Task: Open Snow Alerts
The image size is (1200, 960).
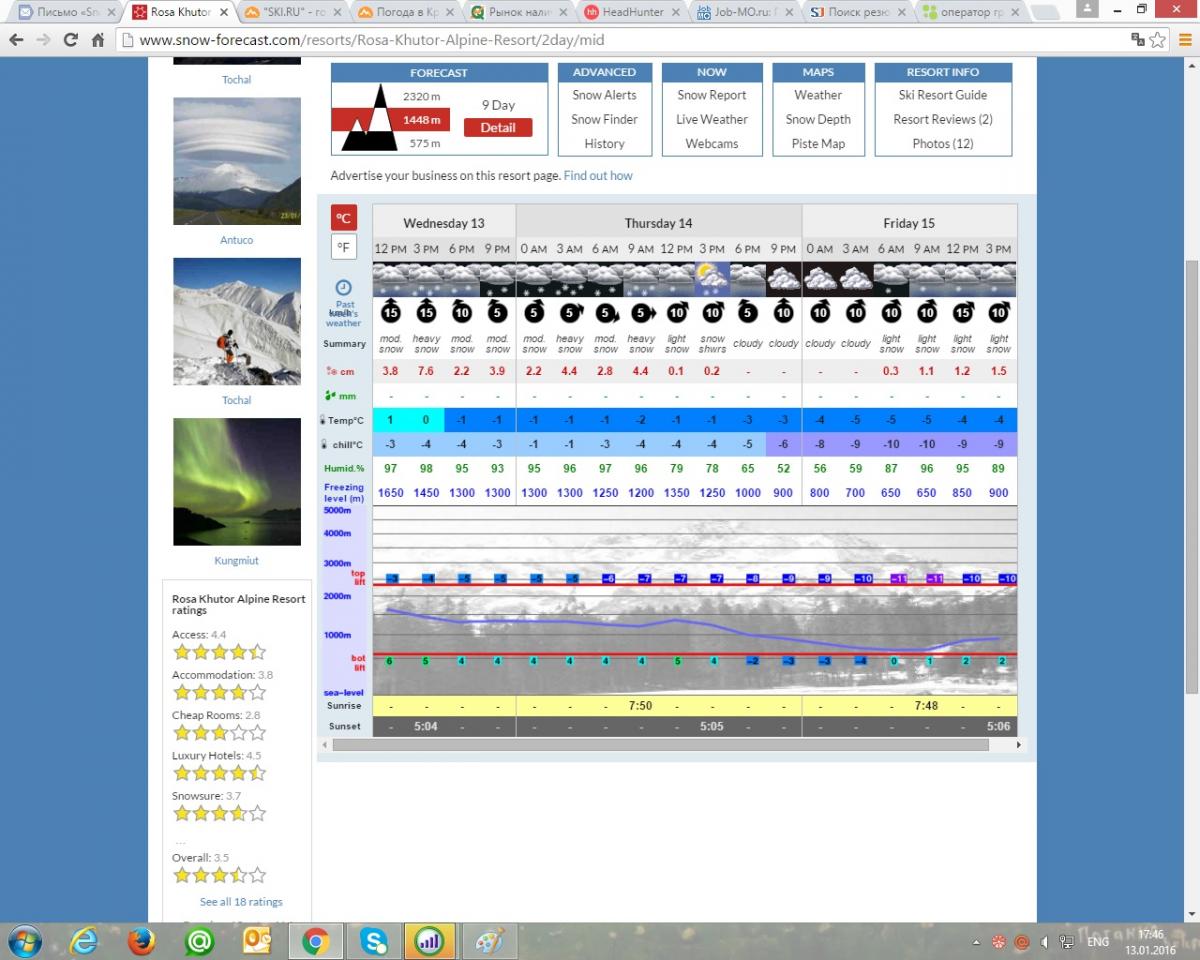Action: pyautogui.click(x=604, y=95)
